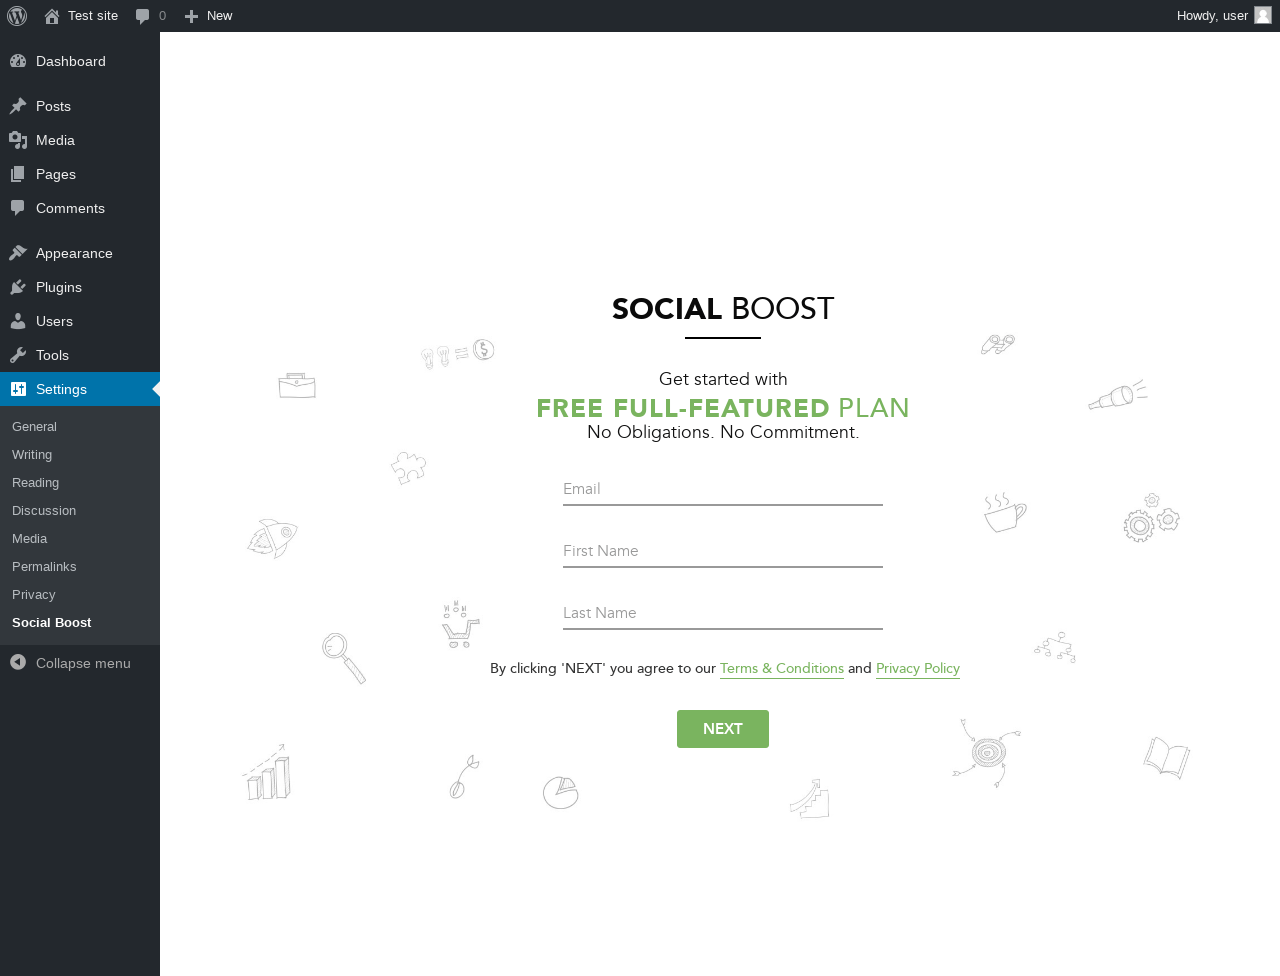Click the Appearance paintbrush icon
Screen dimensions: 1280x976
click(x=18, y=253)
